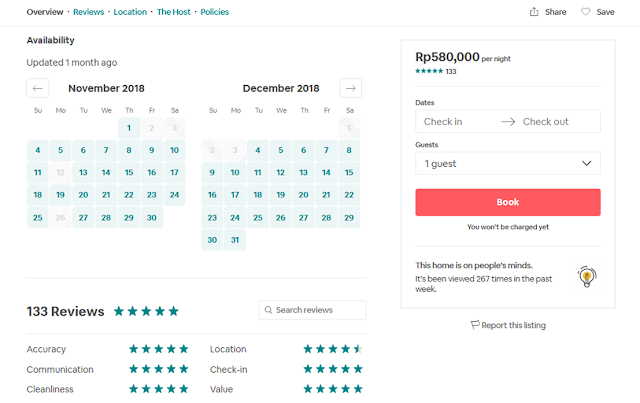640x403 pixels.
Task: Focus the Search reviews input field
Action: tap(312, 310)
